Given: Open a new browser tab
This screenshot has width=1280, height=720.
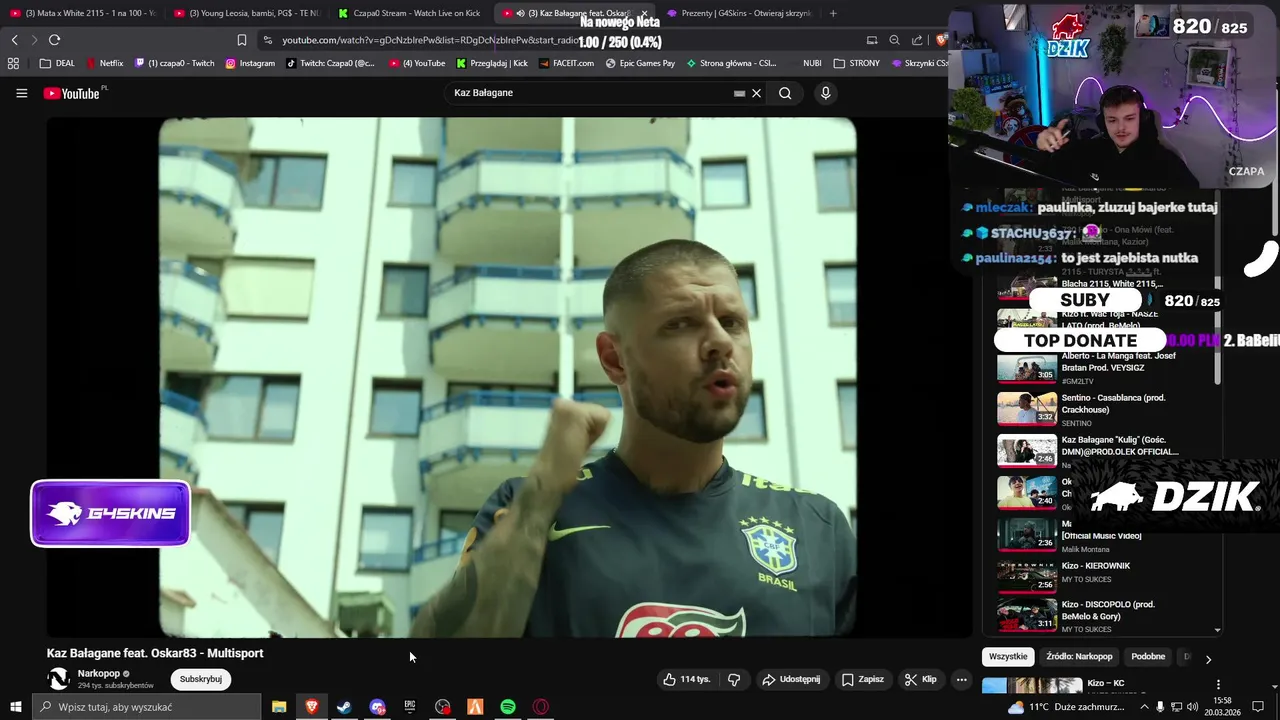Looking at the screenshot, I should pos(833,13).
